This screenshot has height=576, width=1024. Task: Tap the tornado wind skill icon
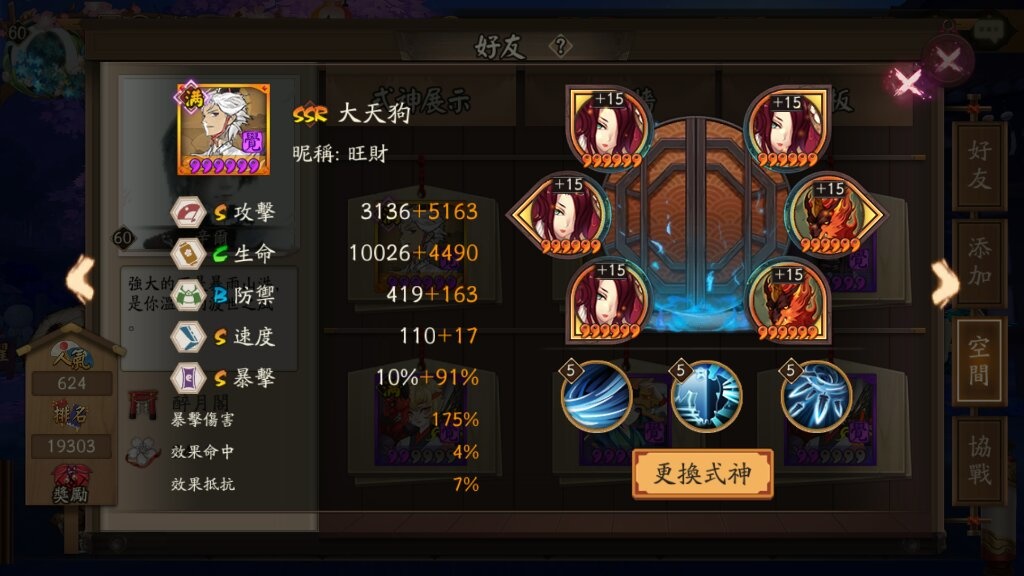[596, 396]
